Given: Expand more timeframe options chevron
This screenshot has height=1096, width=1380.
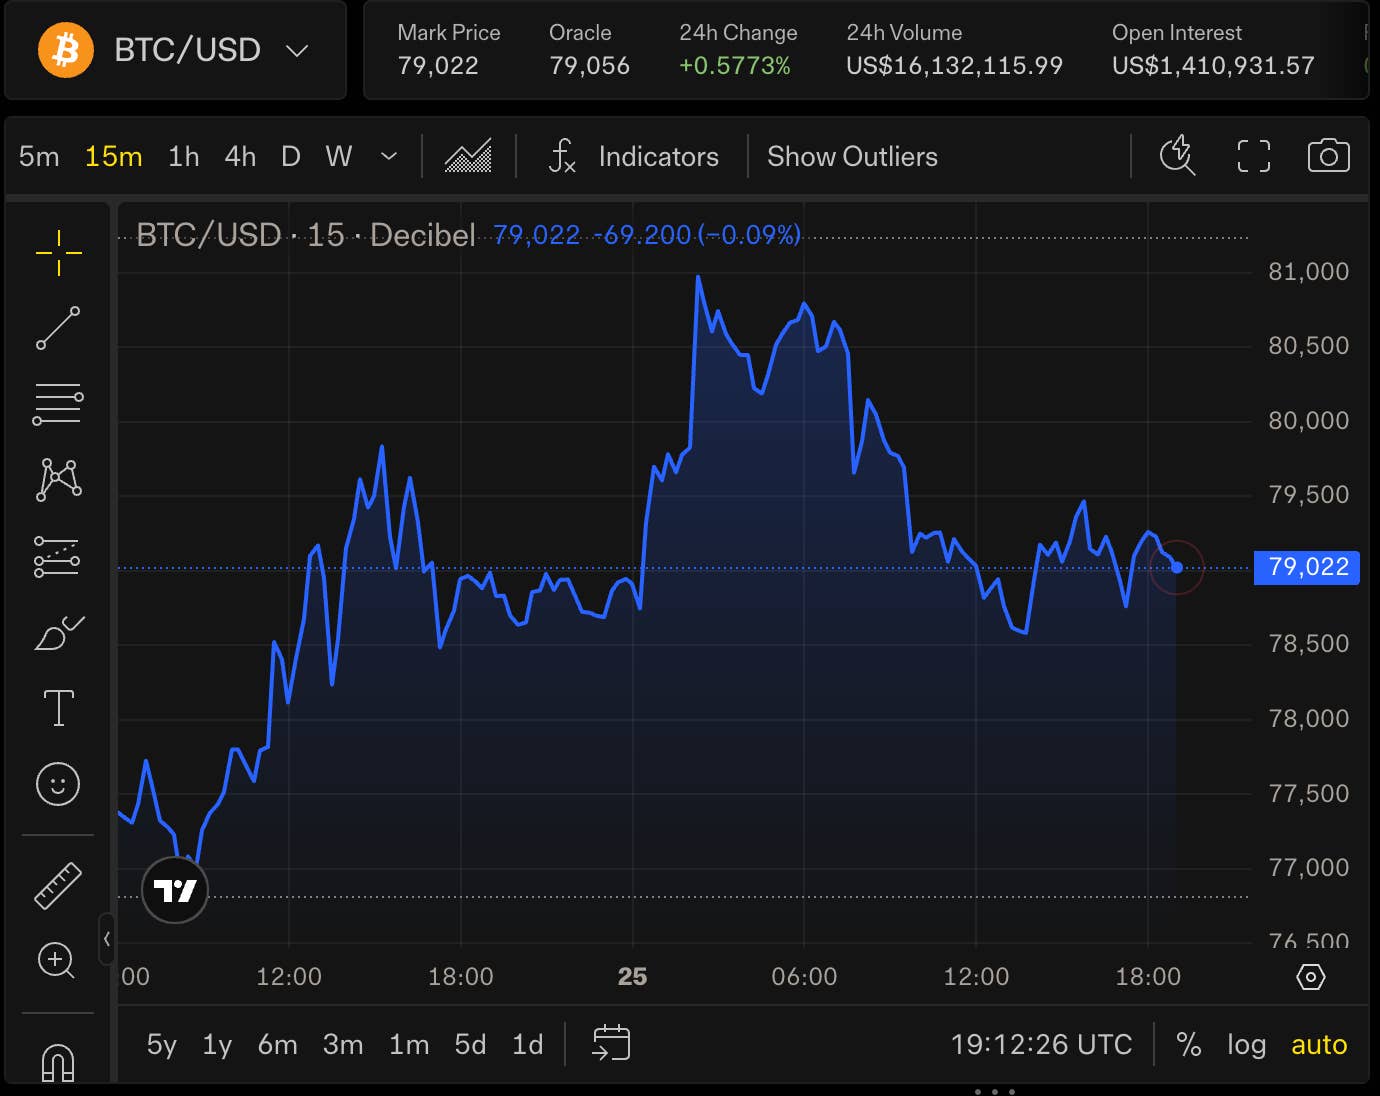Looking at the screenshot, I should (x=389, y=156).
